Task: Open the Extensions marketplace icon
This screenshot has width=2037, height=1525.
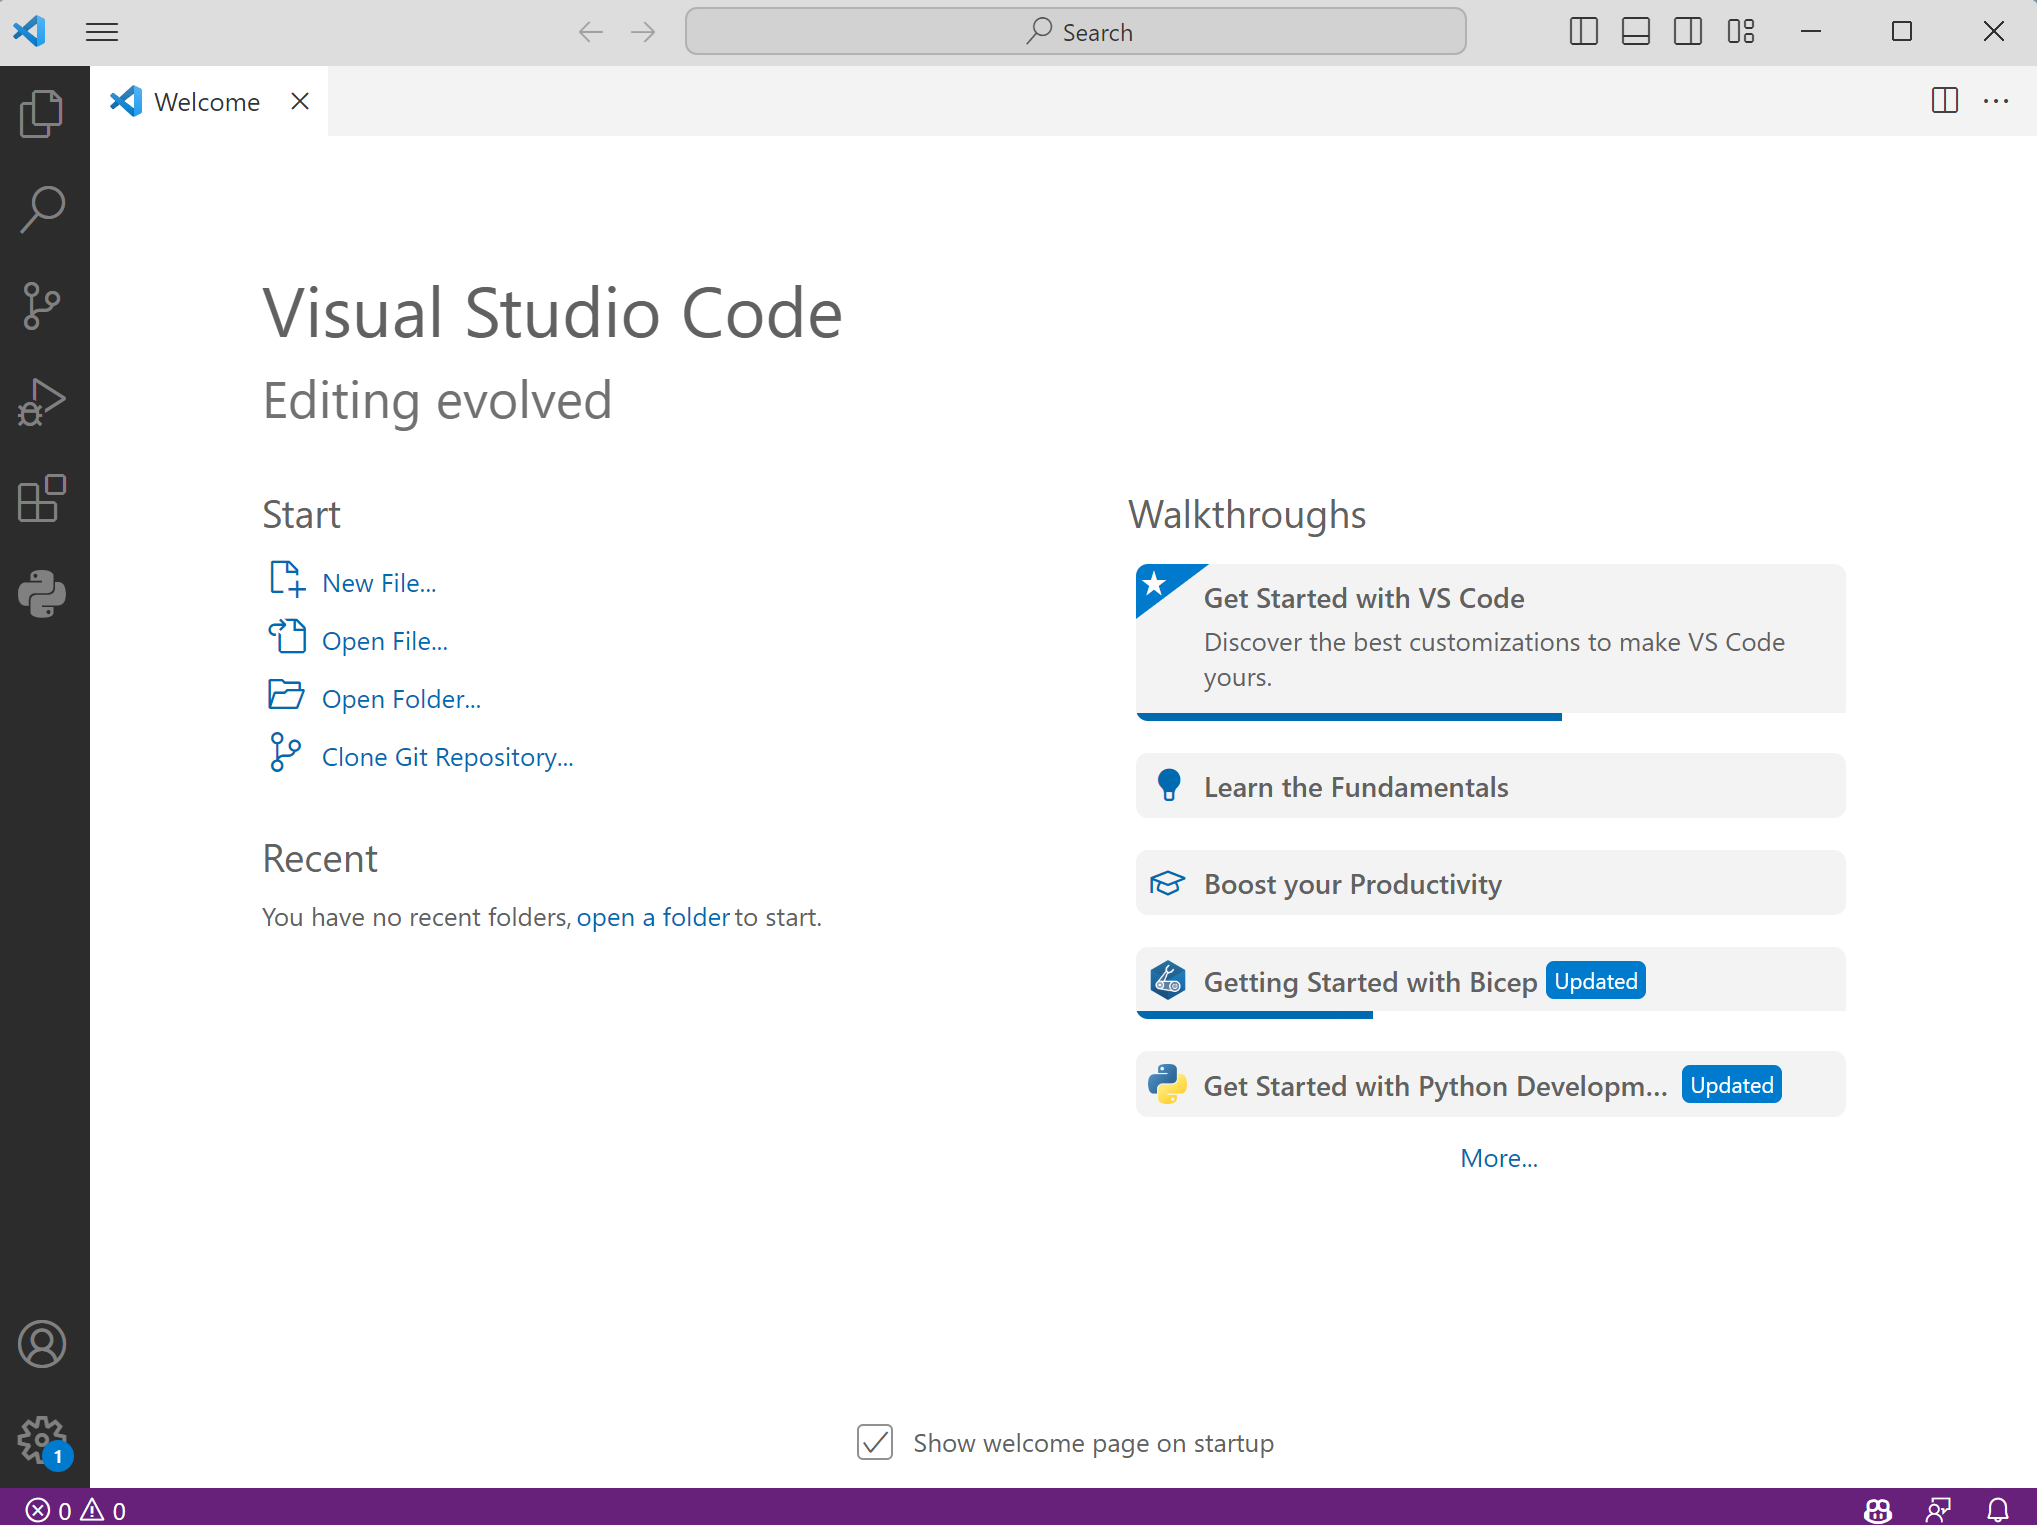Action: (x=43, y=498)
